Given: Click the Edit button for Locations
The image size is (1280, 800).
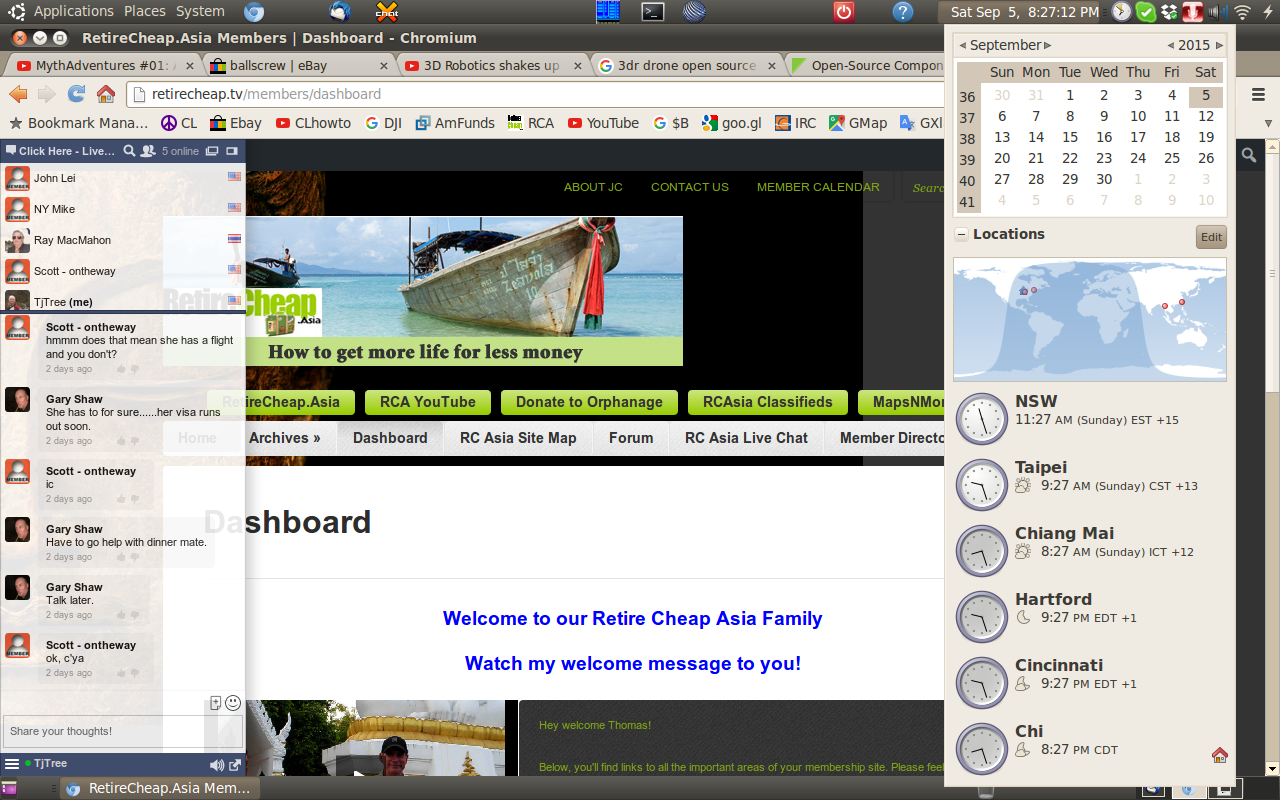Looking at the screenshot, I should tap(1211, 237).
